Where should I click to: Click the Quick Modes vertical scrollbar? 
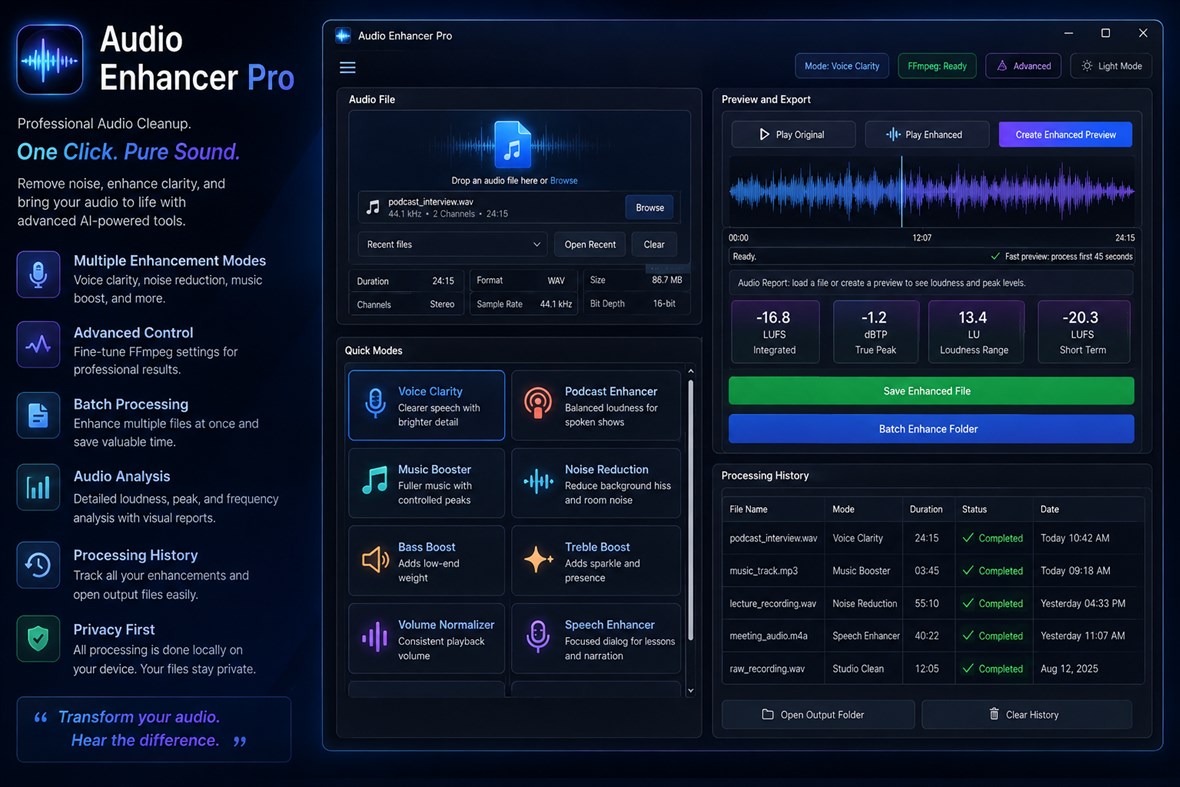pyautogui.click(x=690, y=511)
